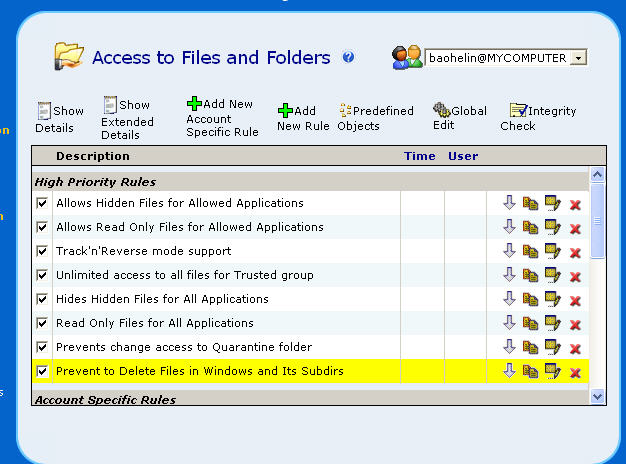Delete the highlighted 'Prevent to Delete Files' rule
This screenshot has height=464, width=626.
575,372
